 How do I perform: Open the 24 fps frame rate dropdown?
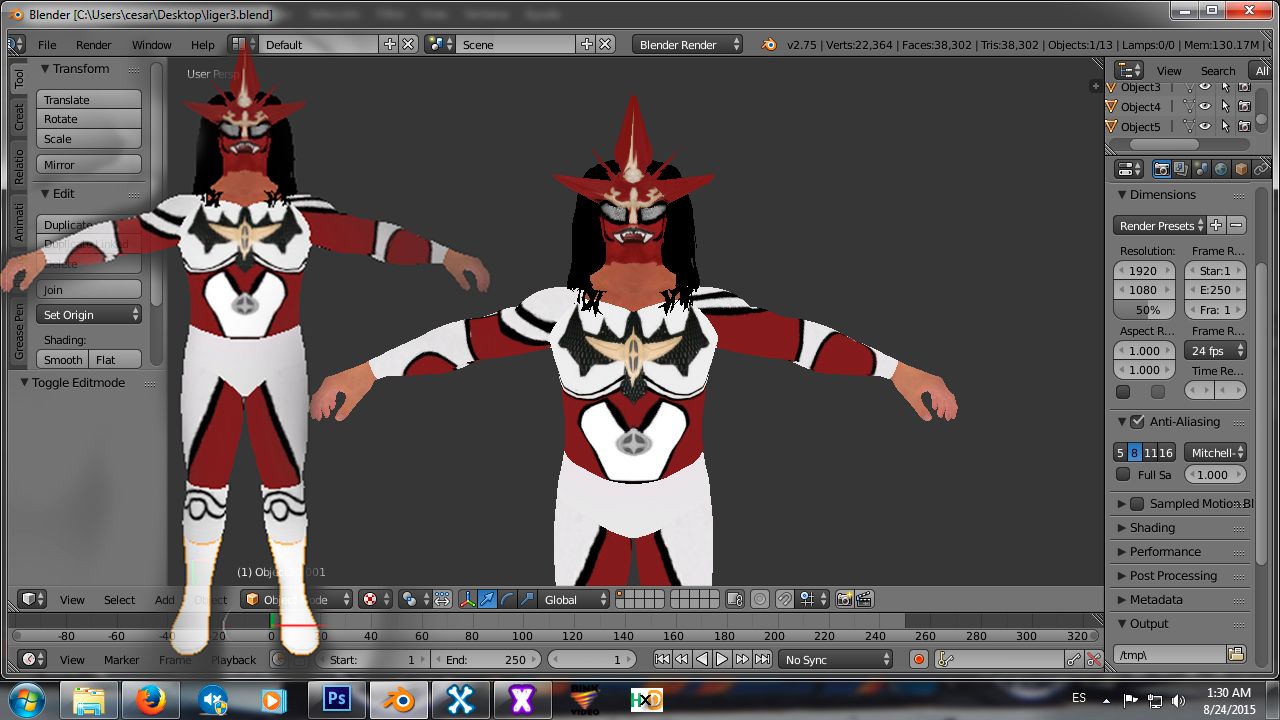tap(1216, 350)
